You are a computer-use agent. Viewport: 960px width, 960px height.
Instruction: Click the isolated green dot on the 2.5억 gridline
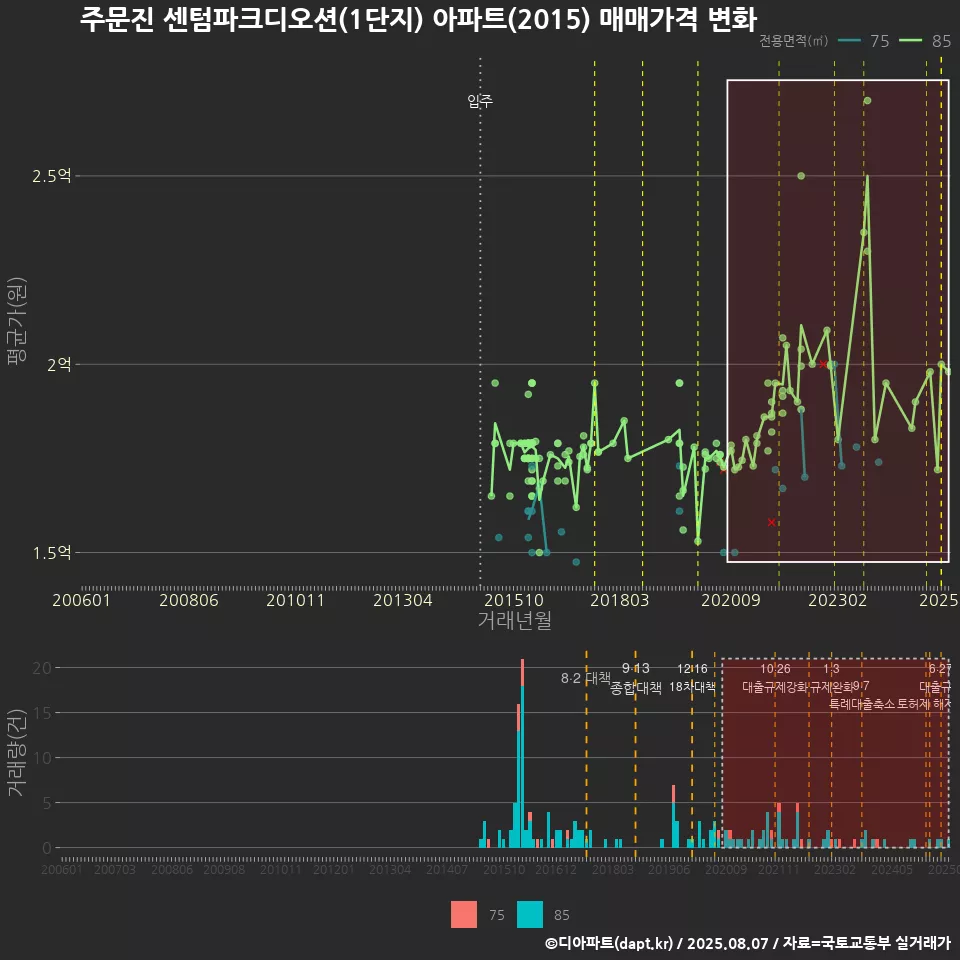tap(801, 176)
